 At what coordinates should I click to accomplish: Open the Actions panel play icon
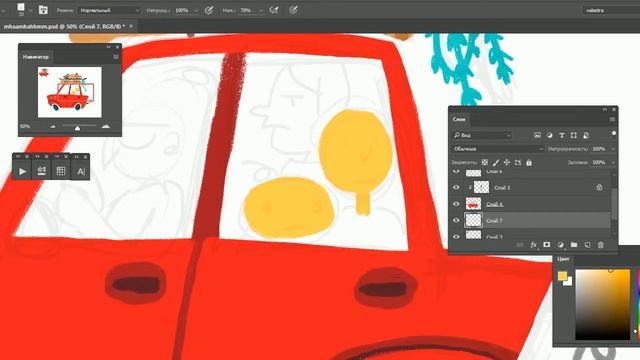(22, 171)
